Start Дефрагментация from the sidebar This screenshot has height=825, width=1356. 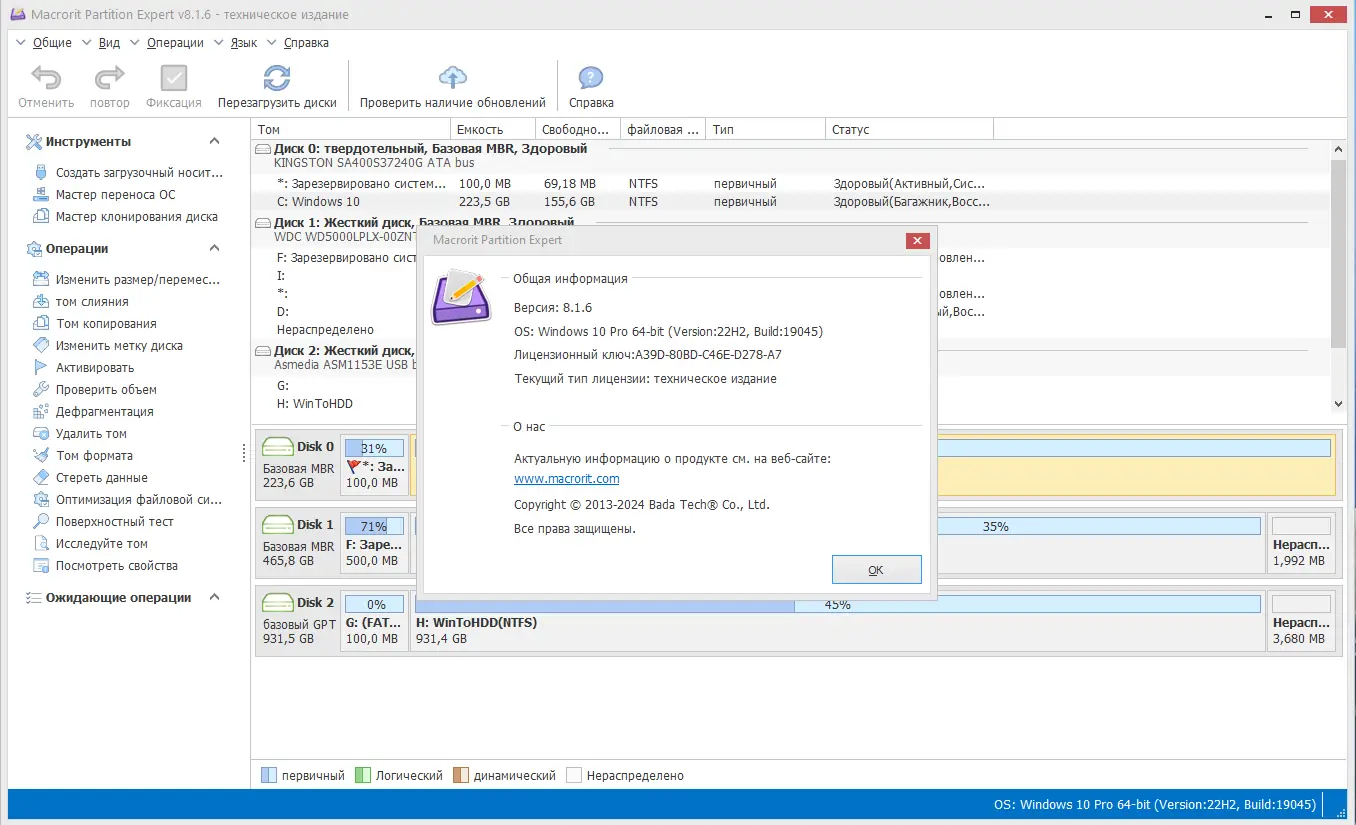coord(93,412)
